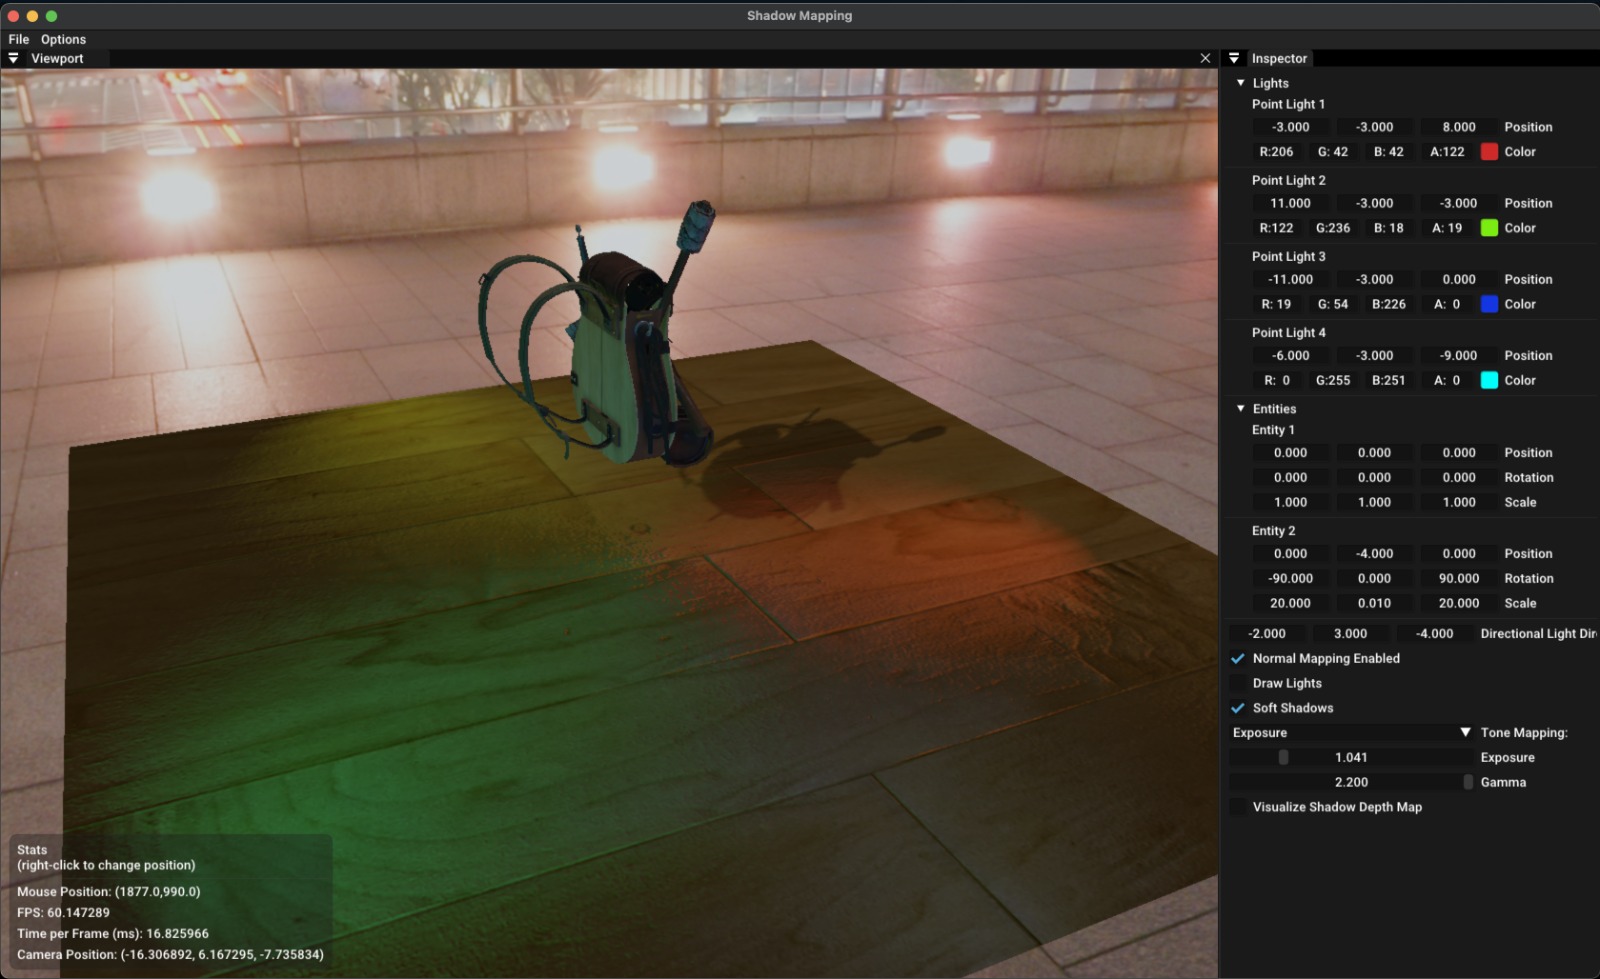
Task: Click the Exposure slider at 1.041
Action: [x=1352, y=758]
